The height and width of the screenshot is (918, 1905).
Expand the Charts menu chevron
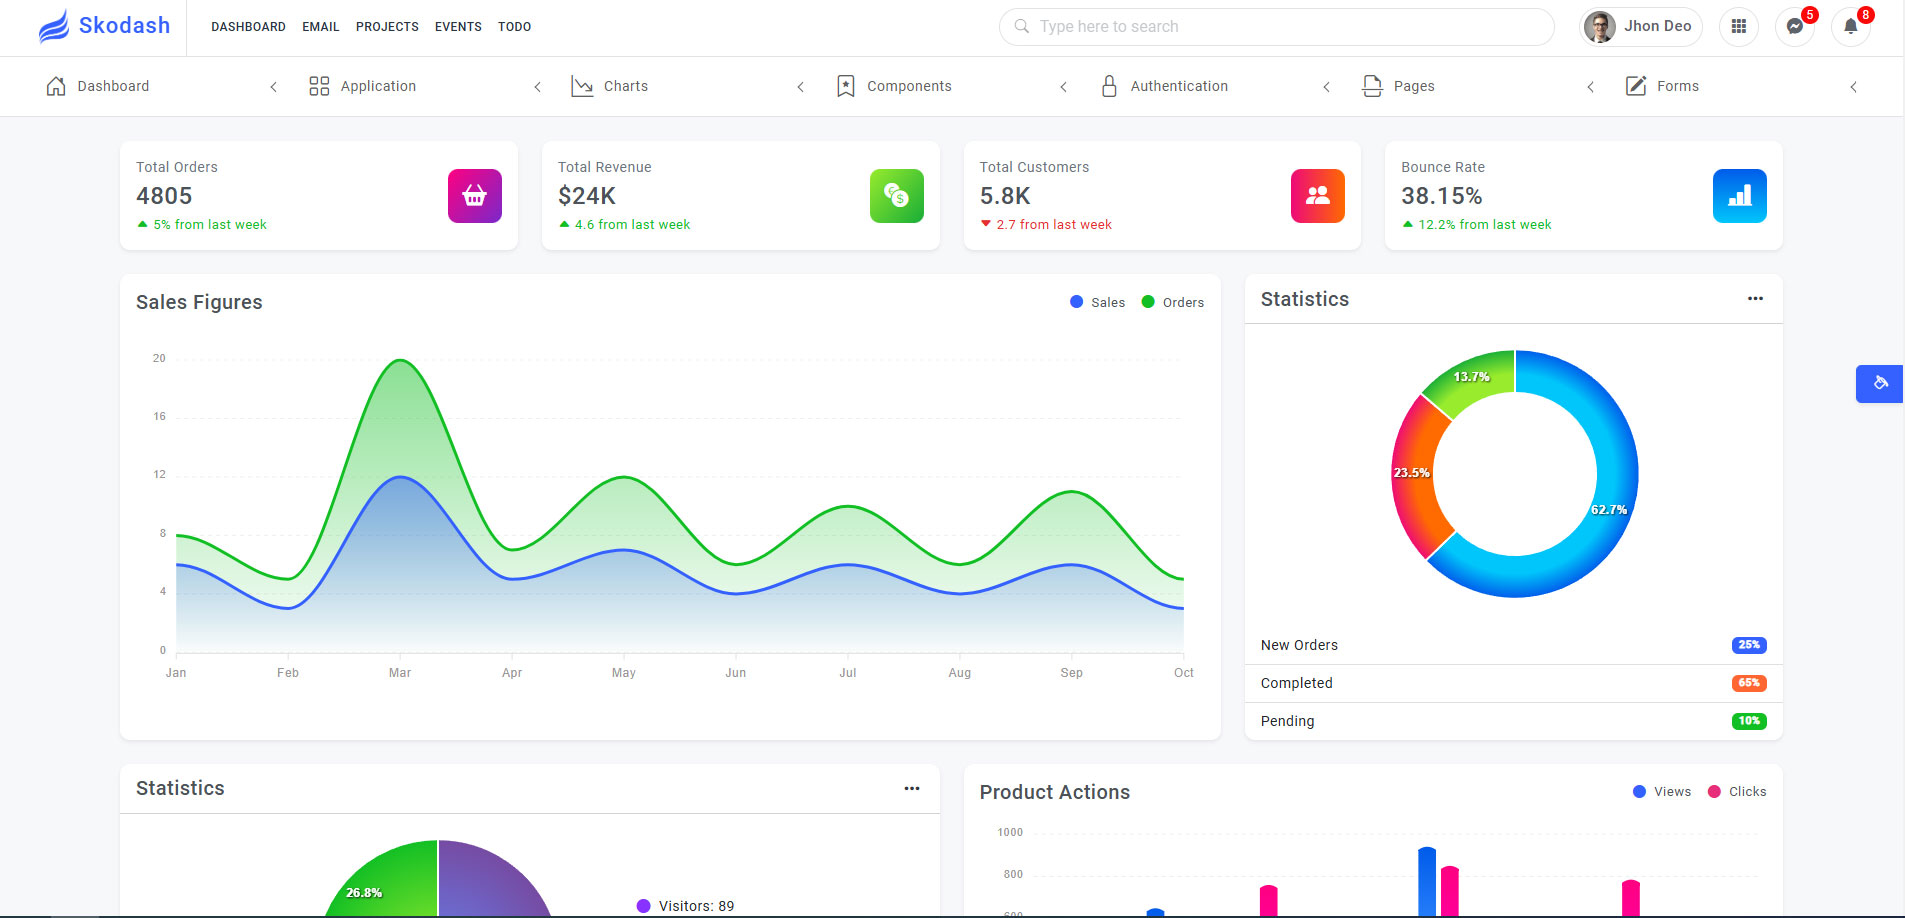pyautogui.click(x=800, y=87)
